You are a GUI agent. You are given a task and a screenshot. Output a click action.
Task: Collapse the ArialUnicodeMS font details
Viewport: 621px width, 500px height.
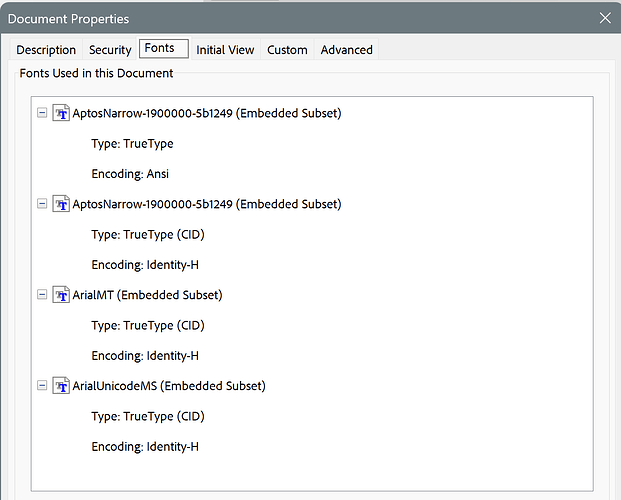pyautogui.click(x=41, y=386)
